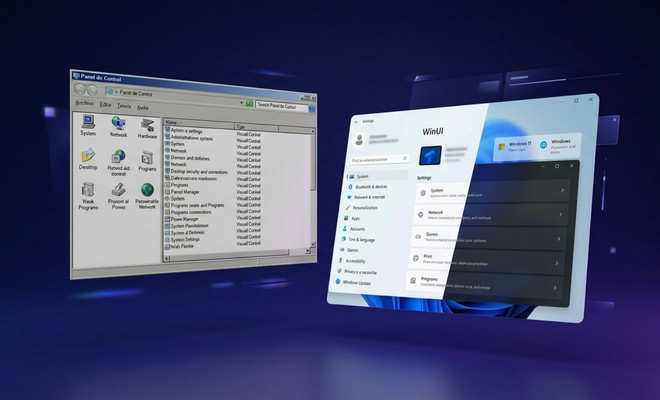Select Gamin in Settings sidebar
660x400 pixels.
(349, 250)
